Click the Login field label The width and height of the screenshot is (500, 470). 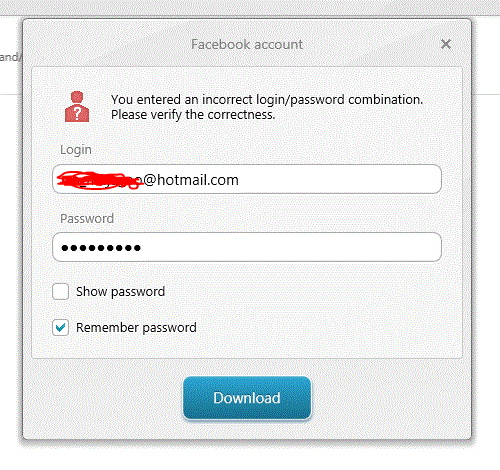click(x=76, y=150)
